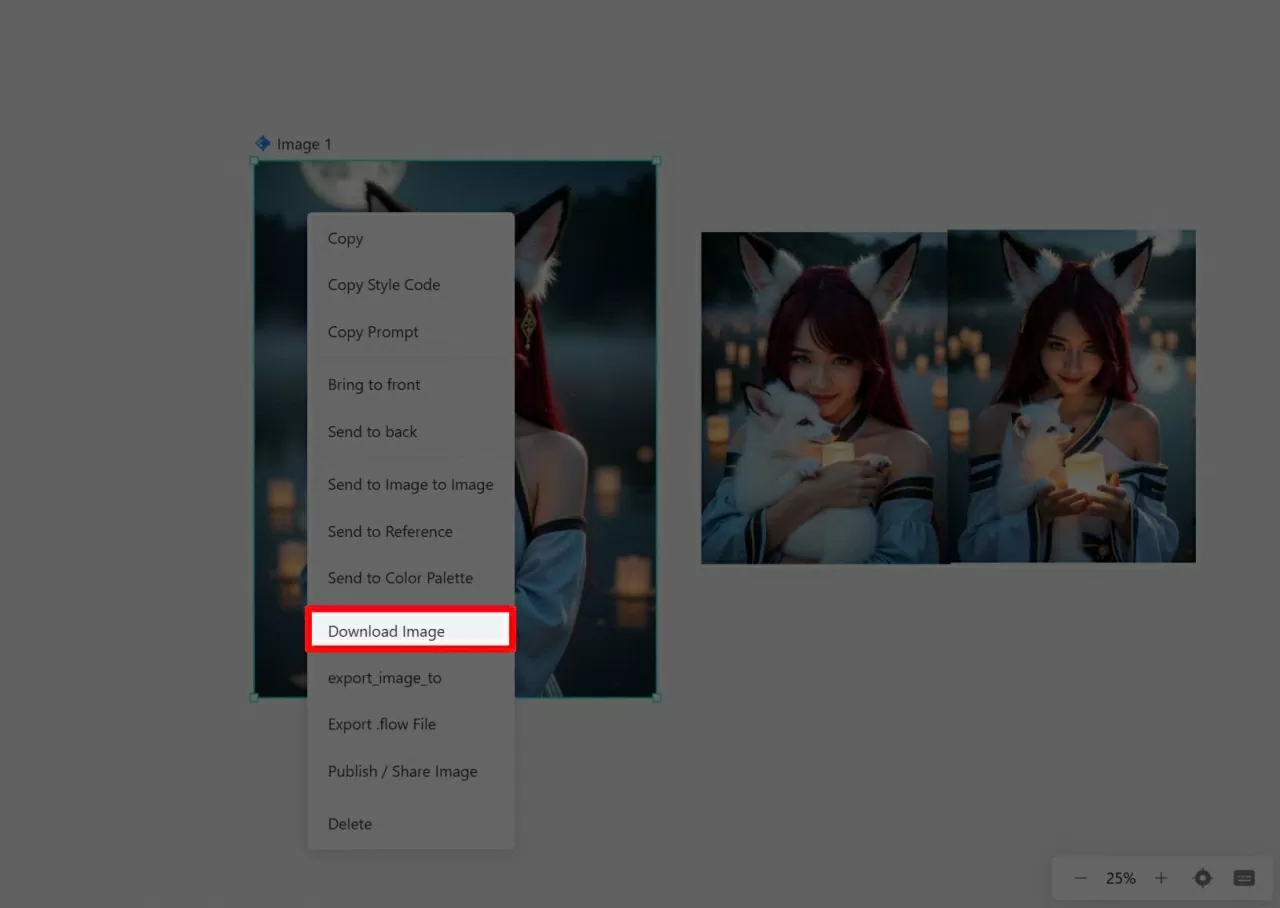1280x908 pixels.
Task: Click the blue icon beside Image 1 label
Action: (263, 144)
